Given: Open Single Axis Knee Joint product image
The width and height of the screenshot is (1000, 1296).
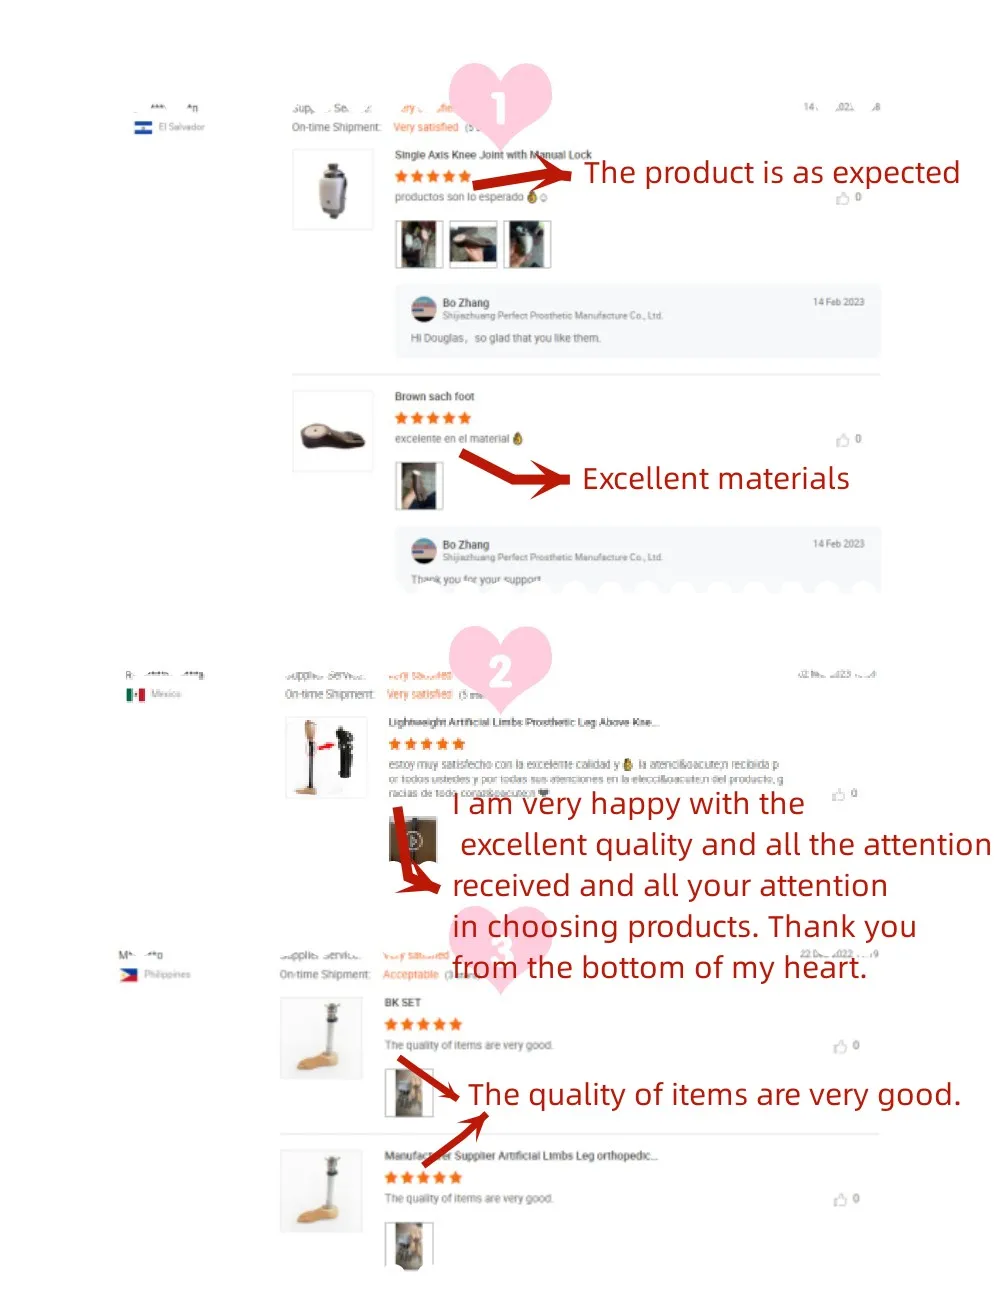Looking at the screenshot, I should coord(333,190).
